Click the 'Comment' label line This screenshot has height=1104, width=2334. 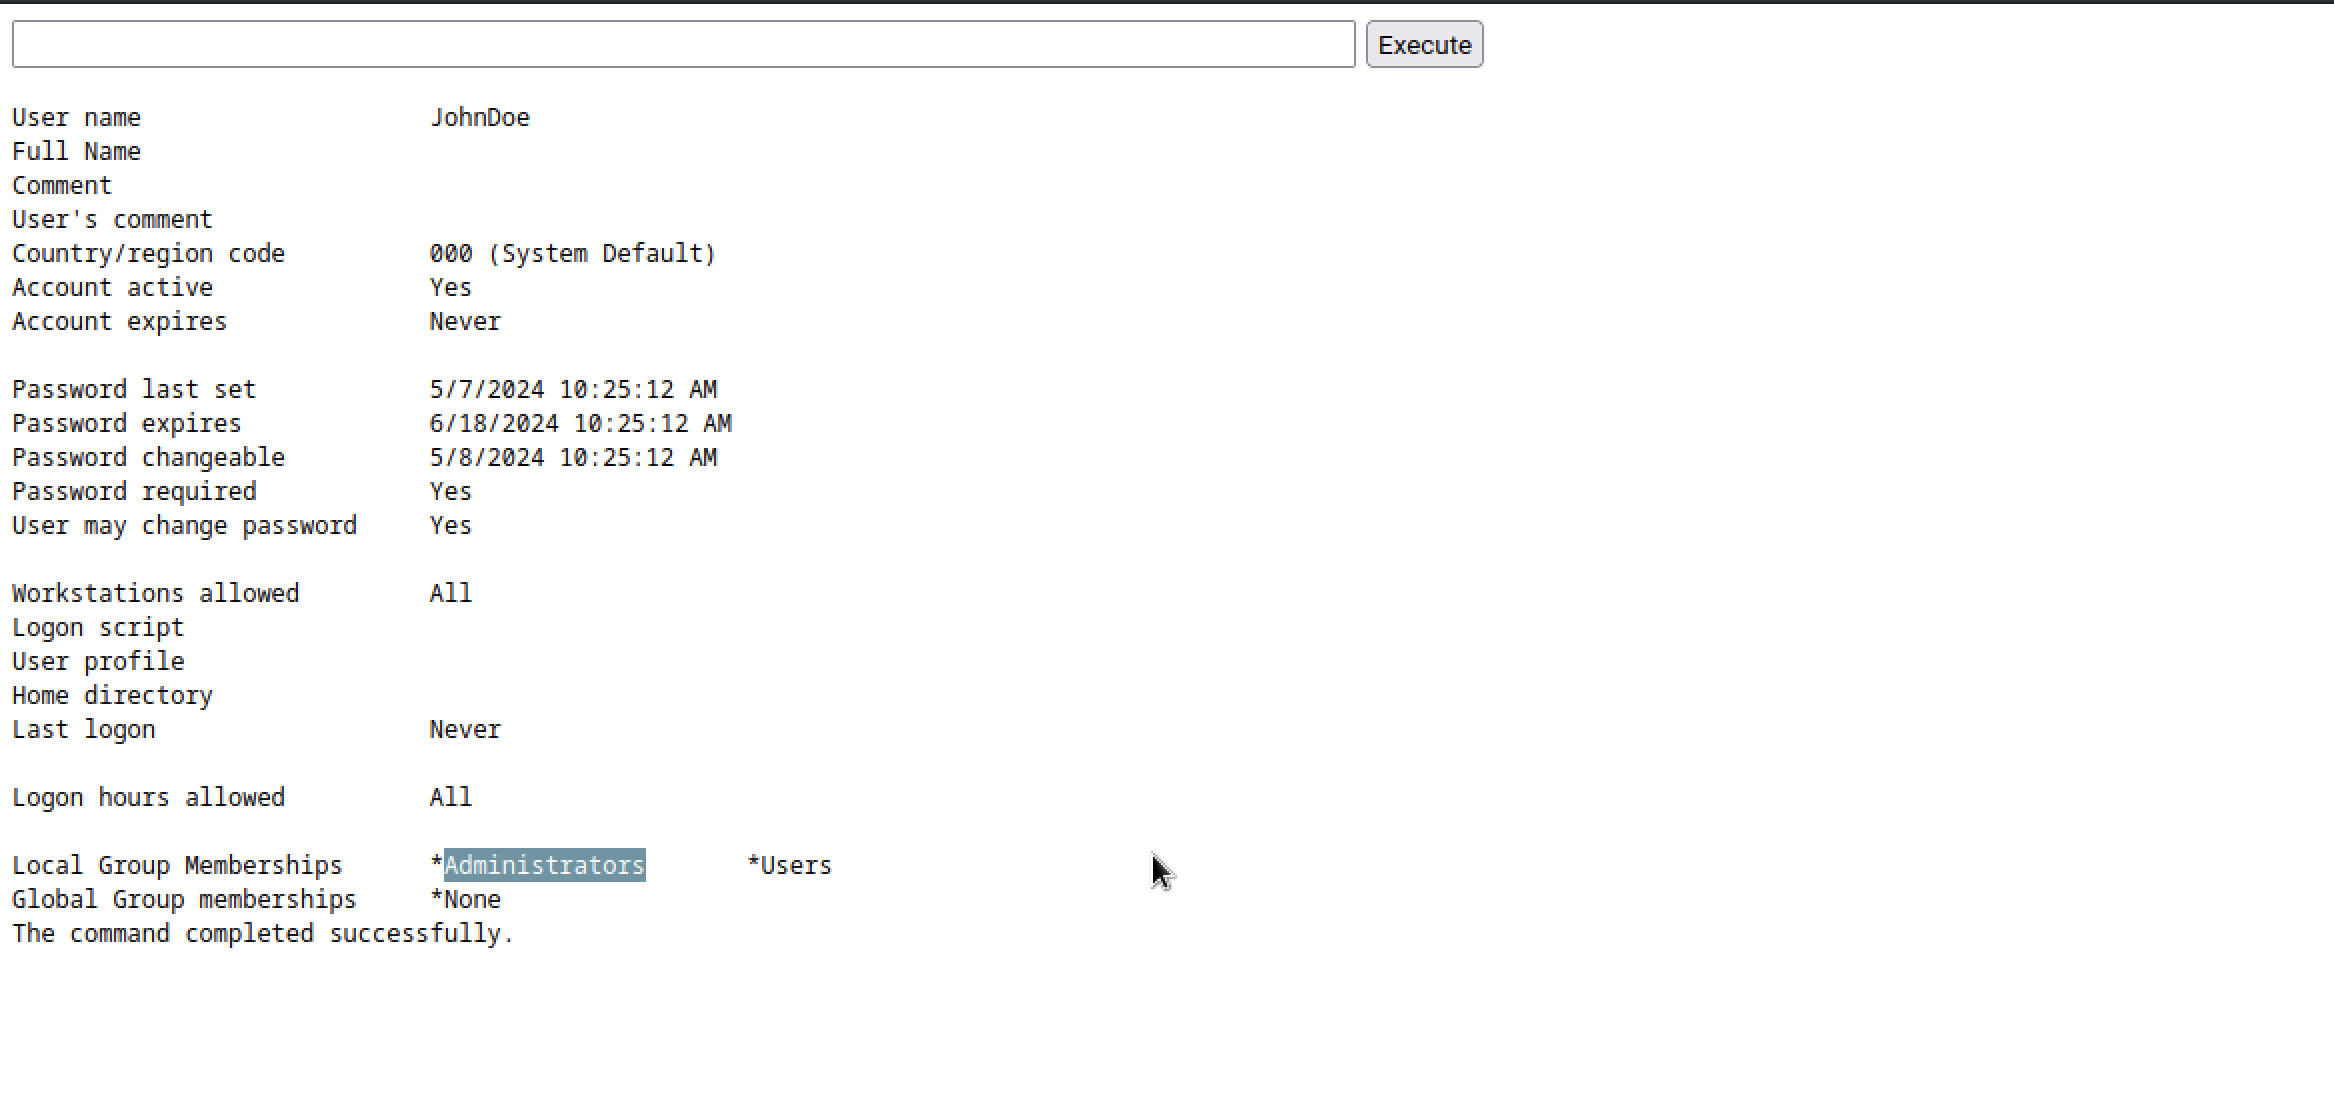62,185
